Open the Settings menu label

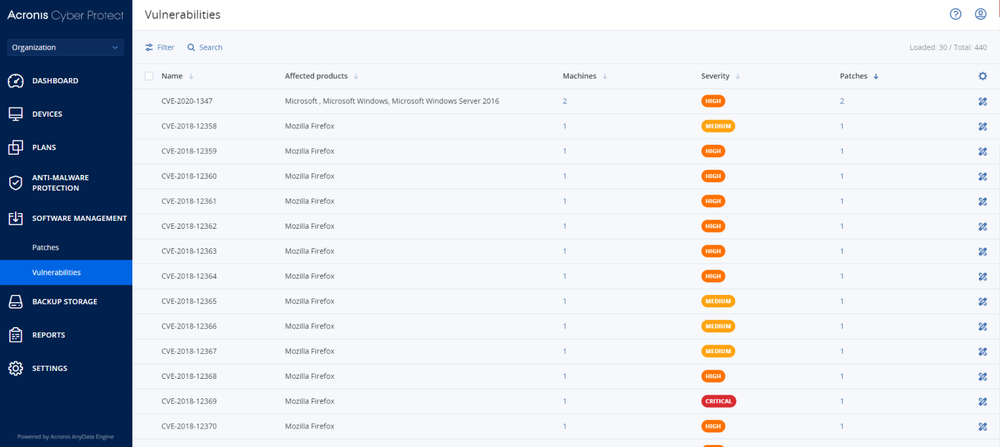coord(50,368)
